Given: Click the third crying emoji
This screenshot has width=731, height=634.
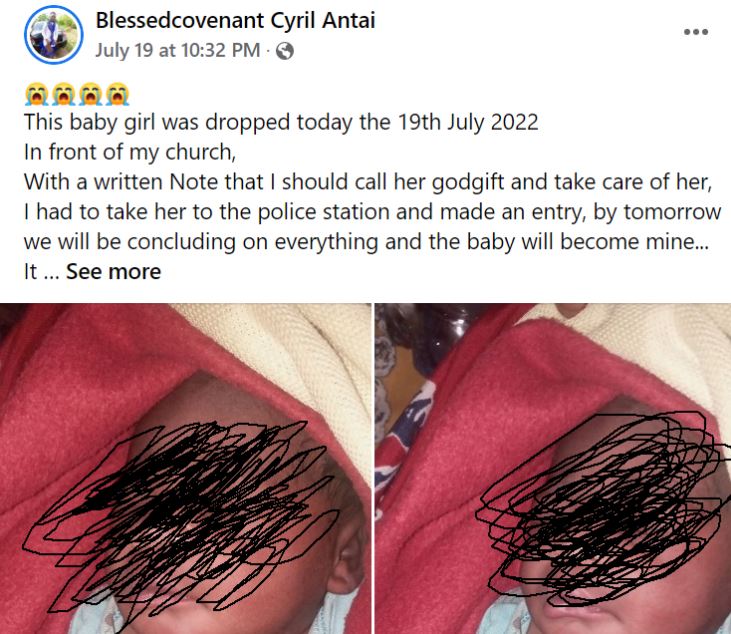Looking at the screenshot, I should [90, 94].
